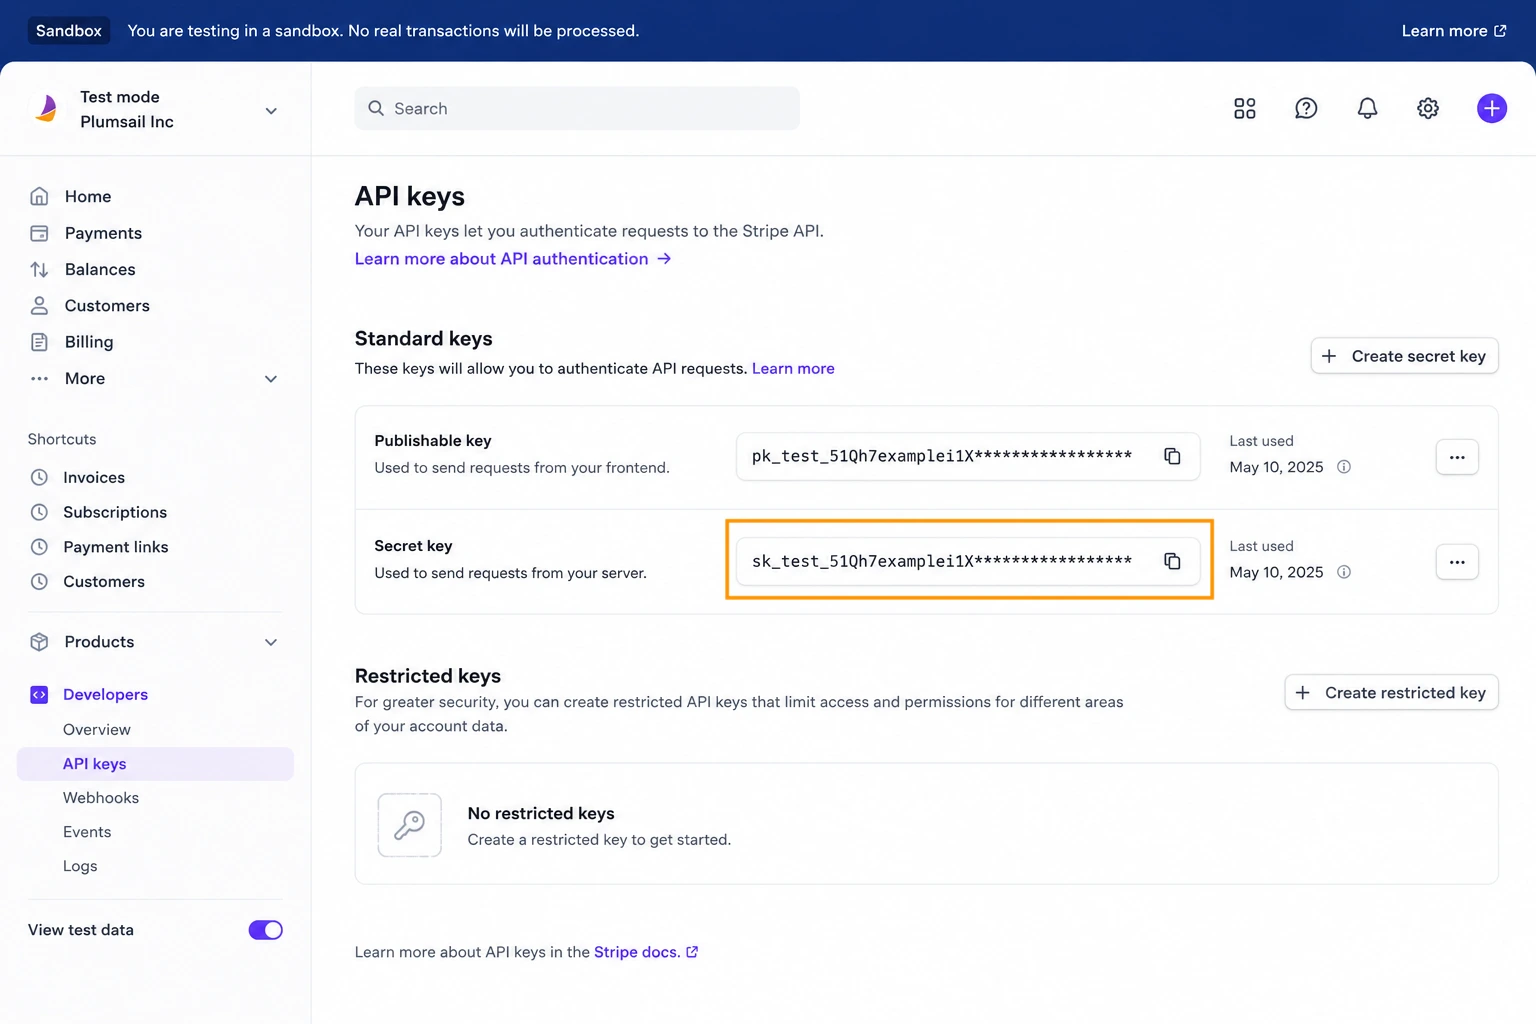The height and width of the screenshot is (1024, 1536).
Task: Open the Stripe docs link
Action: 637,952
